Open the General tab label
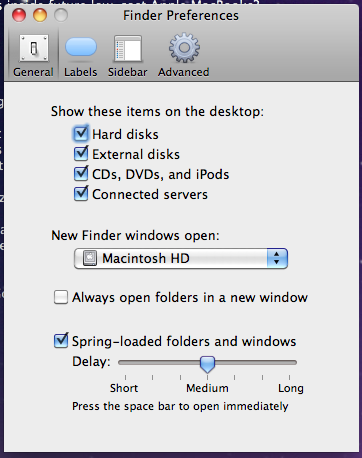Screen dimensions: 362x458 click(x=33, y=72)
